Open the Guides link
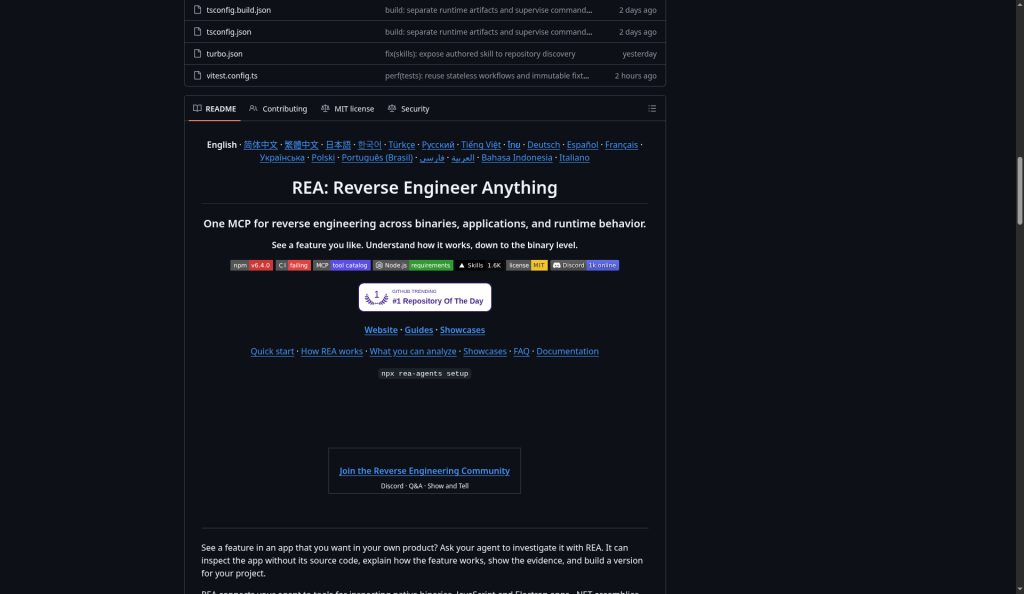1024x594 pixels. coord(419,330)
